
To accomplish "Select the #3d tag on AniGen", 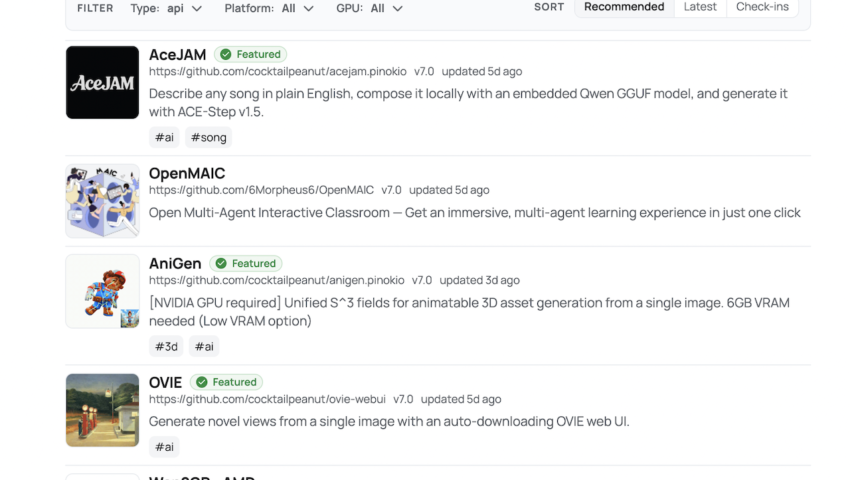I will tap(166, 346).
